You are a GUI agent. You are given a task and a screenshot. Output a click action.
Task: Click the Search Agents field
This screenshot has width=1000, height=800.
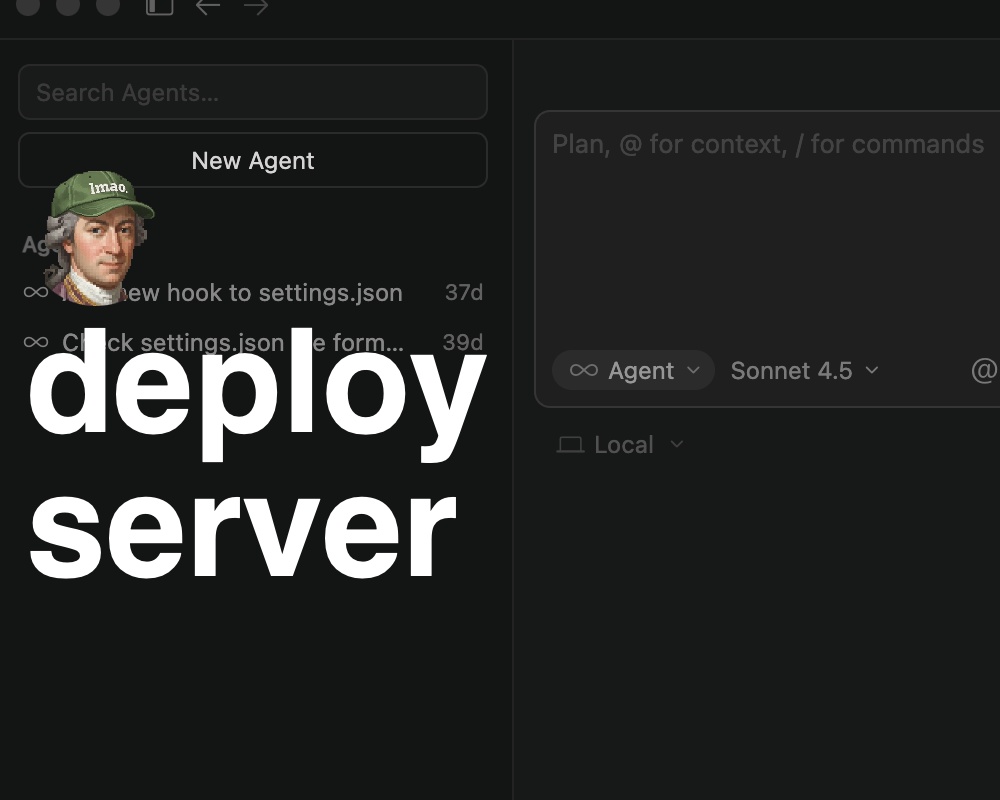coord(252,93)
